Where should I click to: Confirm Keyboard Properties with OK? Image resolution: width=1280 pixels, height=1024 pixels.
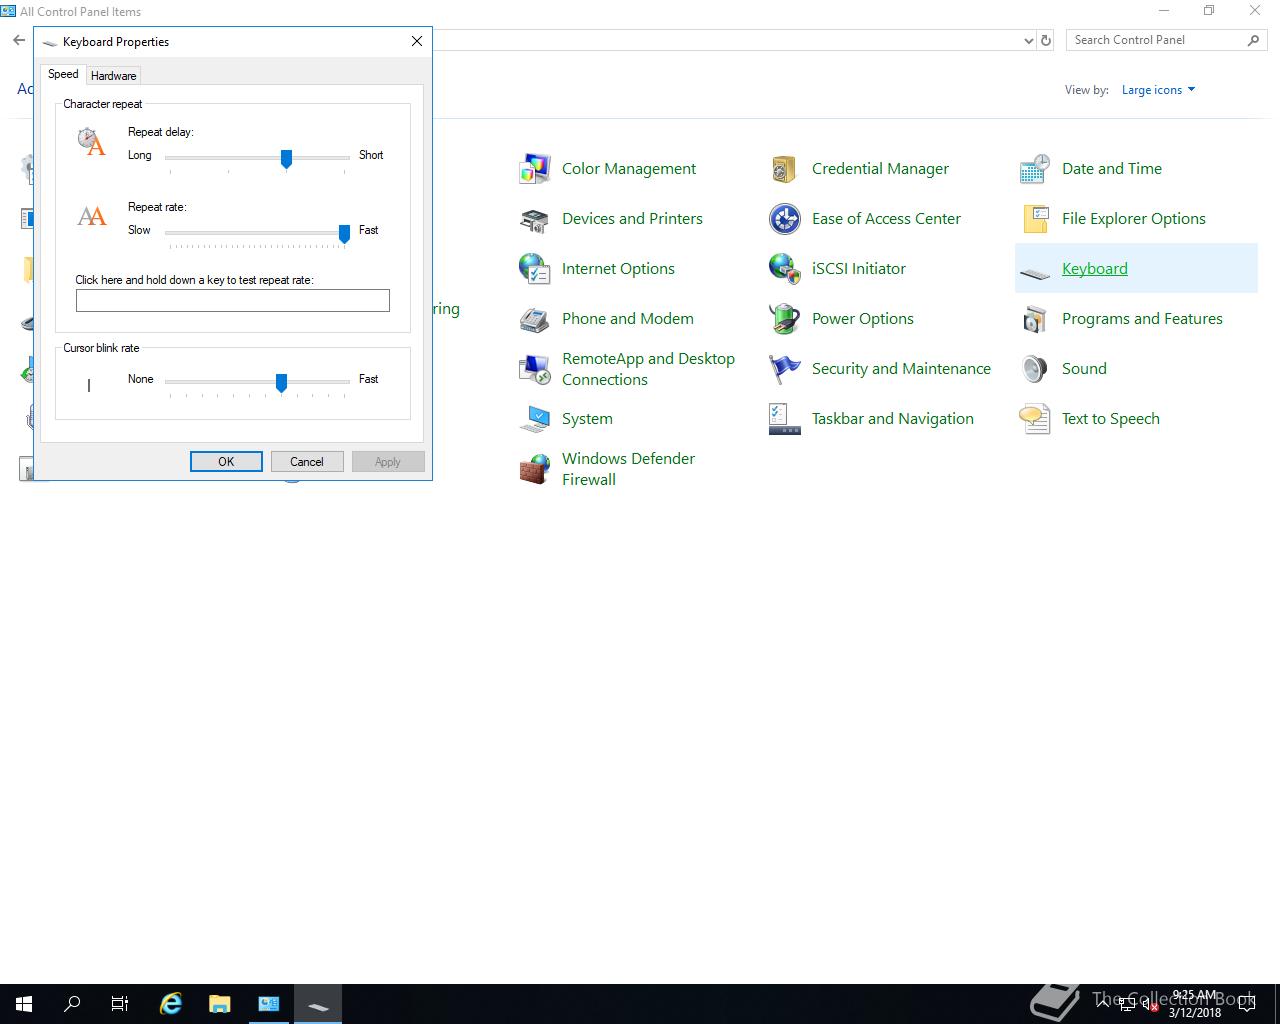(x=226, y=461)
